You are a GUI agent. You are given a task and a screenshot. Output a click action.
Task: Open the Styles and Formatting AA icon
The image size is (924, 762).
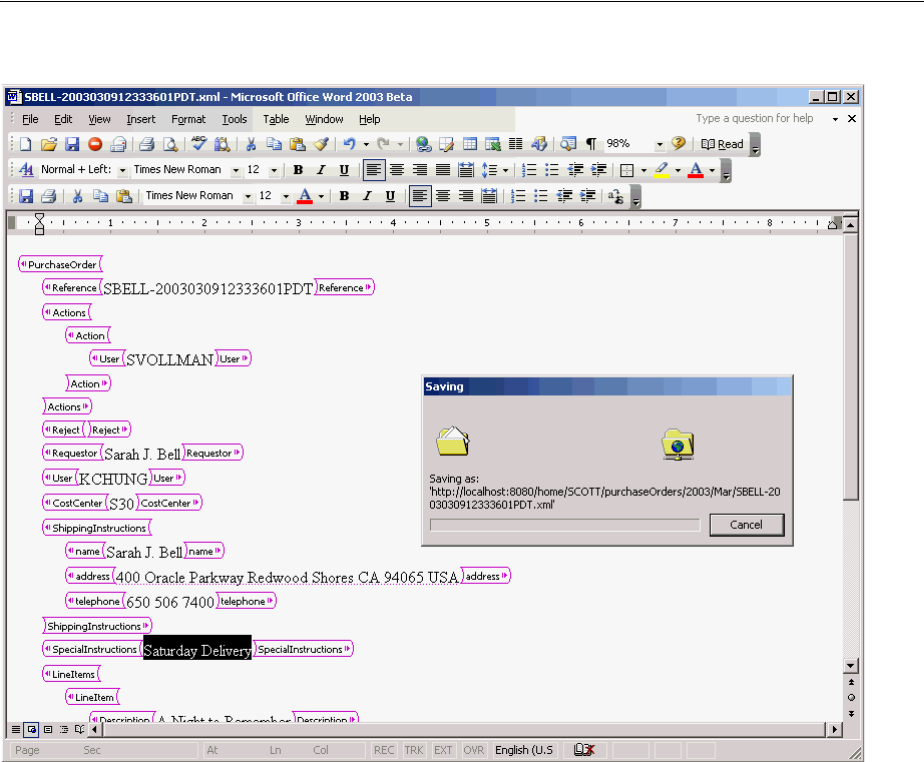[26, 170]
